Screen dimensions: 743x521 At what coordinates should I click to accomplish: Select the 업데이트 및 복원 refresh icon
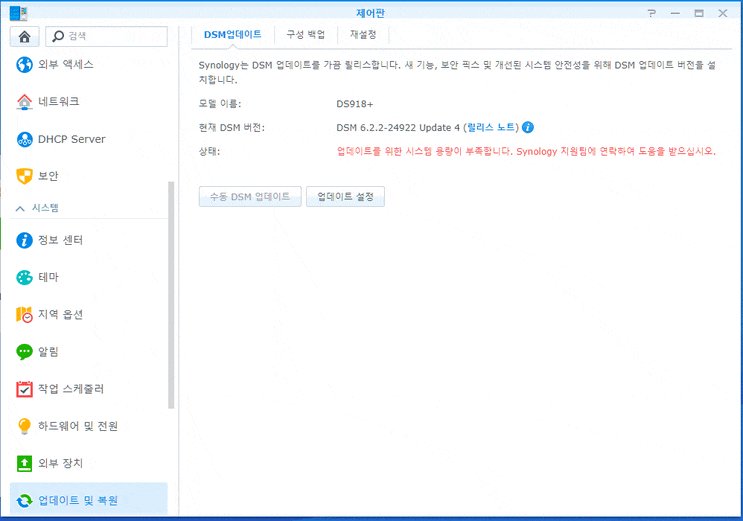pyautogui.click(x=24, y=500)
